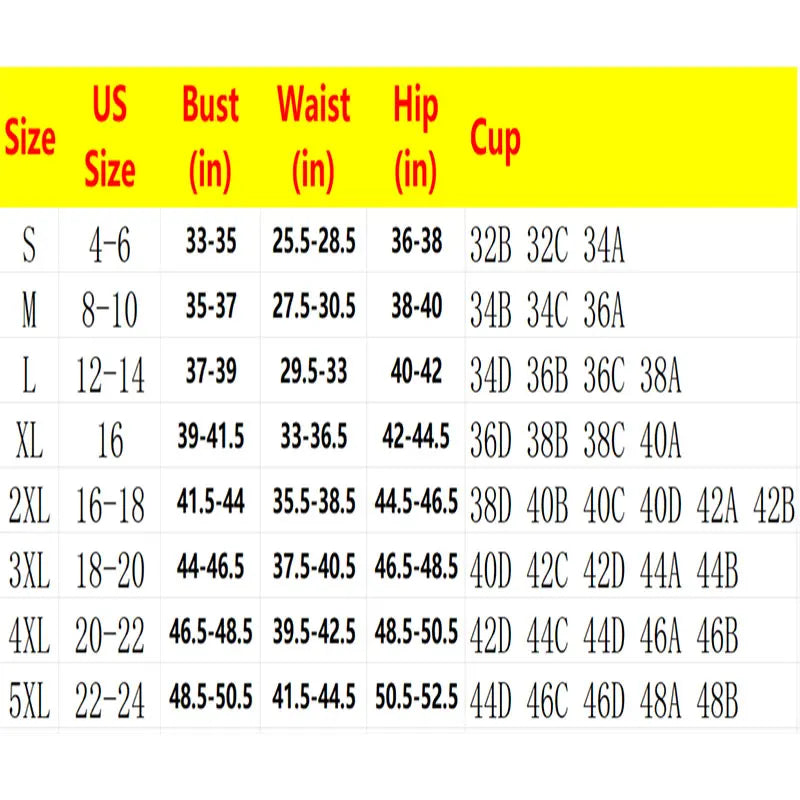Screen dimensions: 800x800
Task: Click the 'Size' column header
Action: (30, 138)
